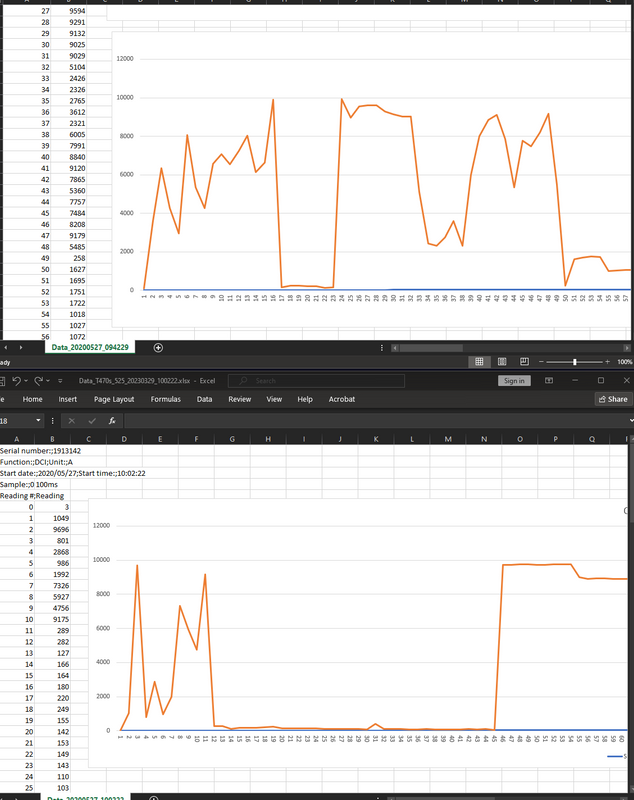Open the Undo history dropdown arrow
The image size is (634, 800).
(26, 381)
